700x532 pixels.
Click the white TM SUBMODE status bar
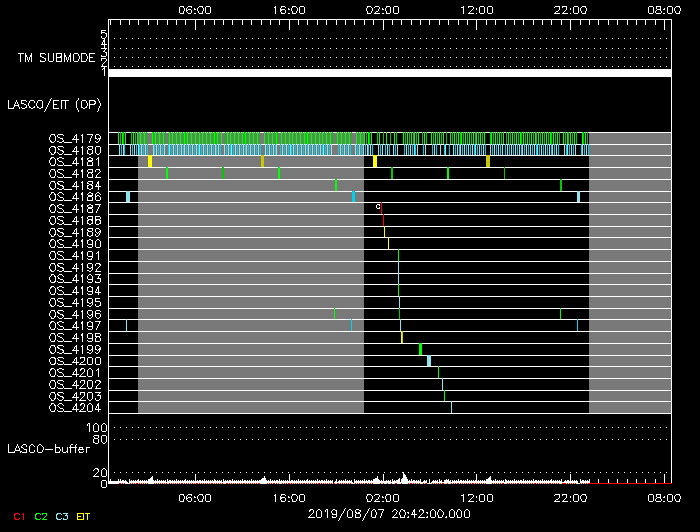(389, 73)
